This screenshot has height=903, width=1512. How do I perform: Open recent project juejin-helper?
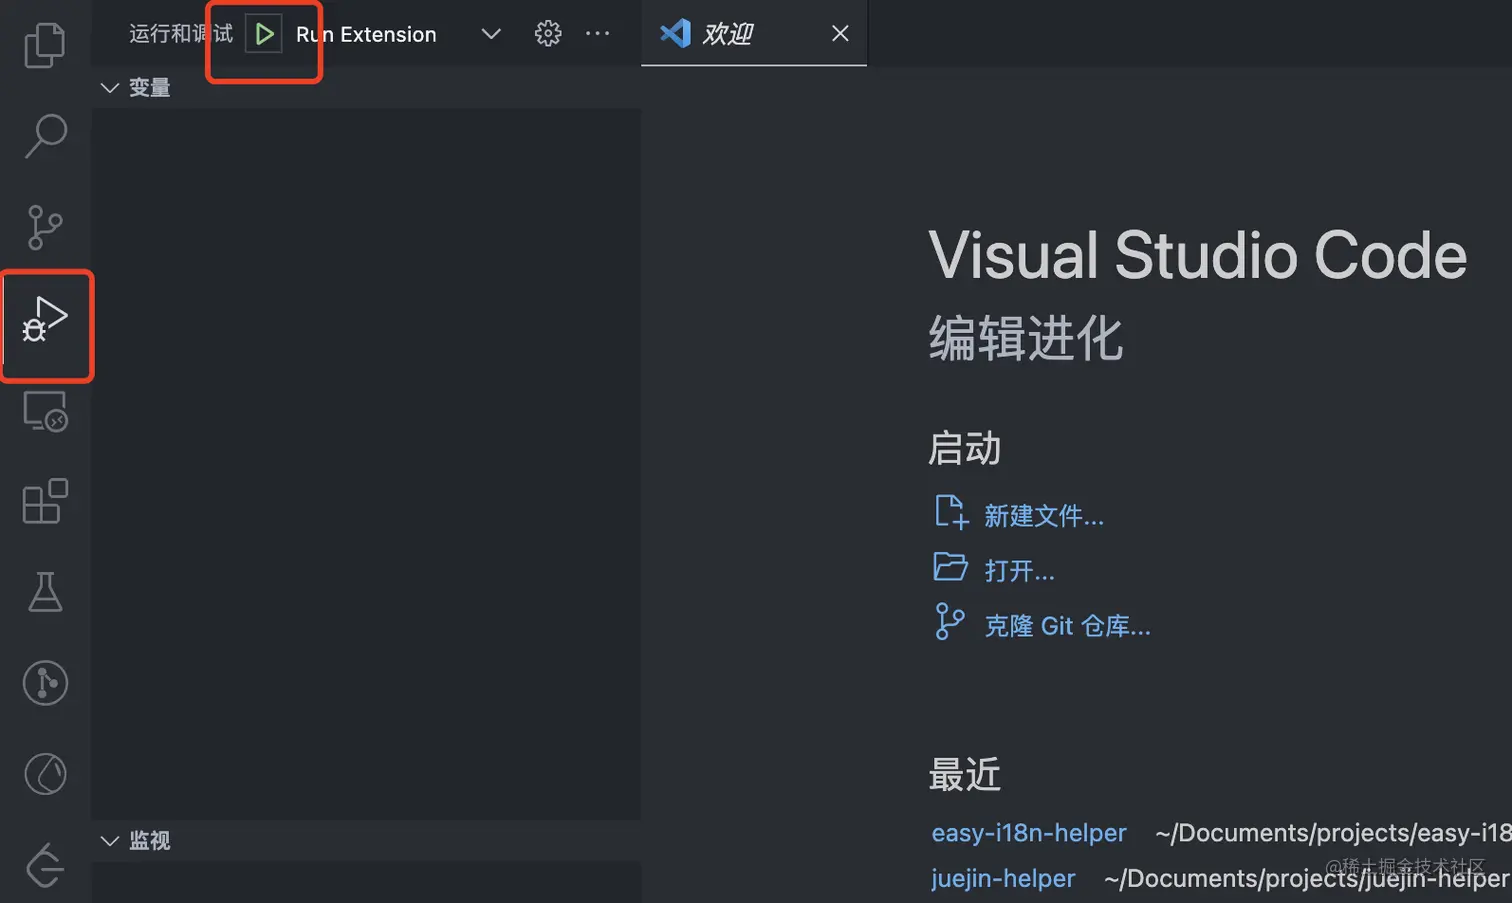click(x=1003, y=879)
